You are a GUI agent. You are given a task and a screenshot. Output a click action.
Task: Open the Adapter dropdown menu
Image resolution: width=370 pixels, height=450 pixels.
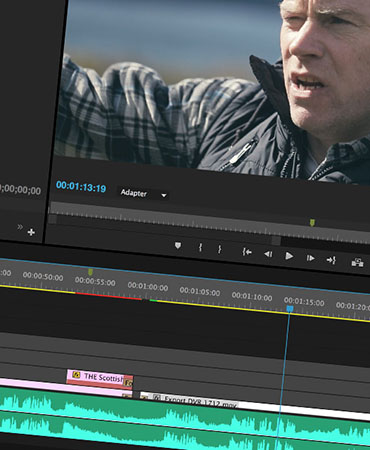(143, 193)
